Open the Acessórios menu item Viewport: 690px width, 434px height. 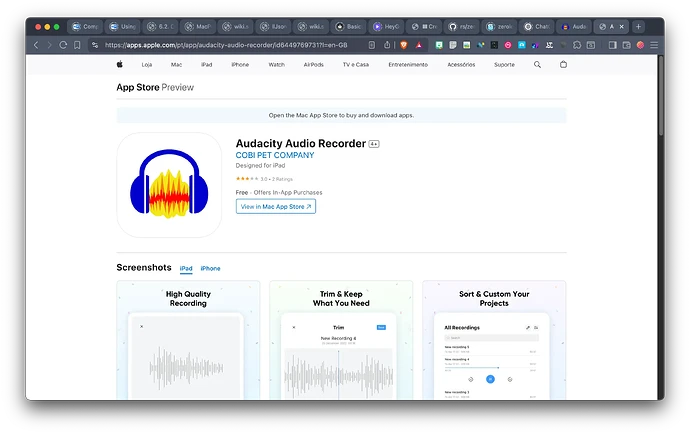[x=461, y=65]
